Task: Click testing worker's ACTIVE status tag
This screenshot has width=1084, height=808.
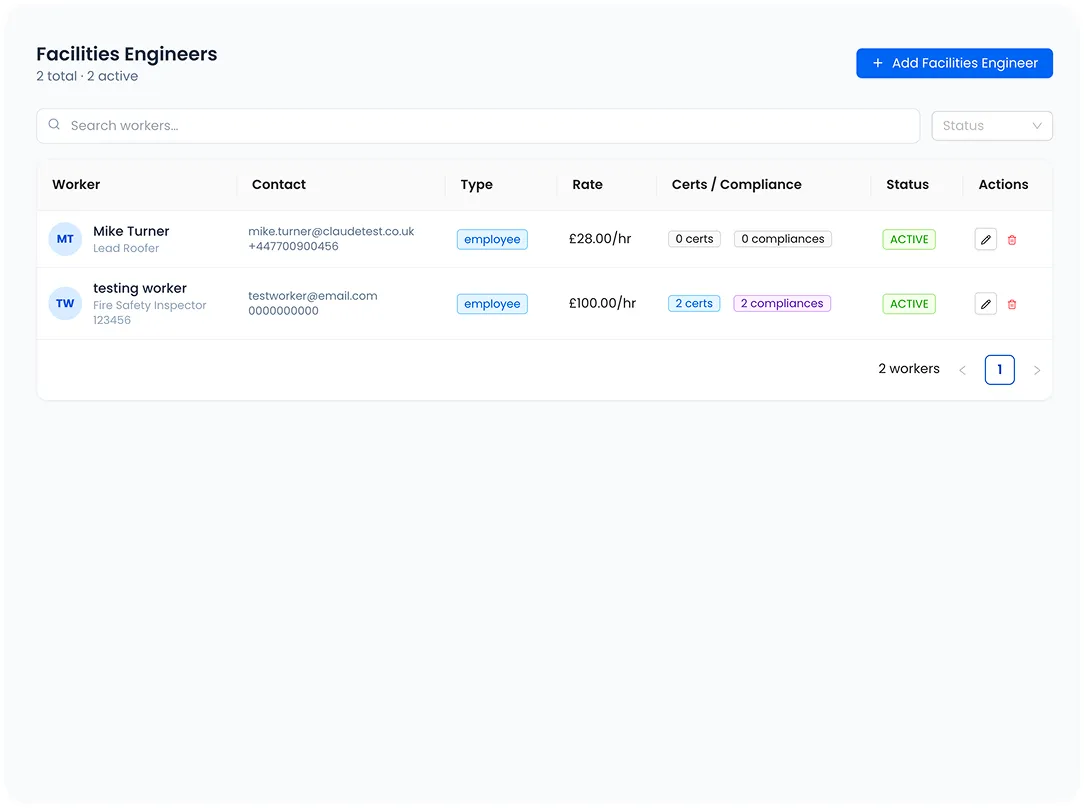Action: [x=909, y=303]
